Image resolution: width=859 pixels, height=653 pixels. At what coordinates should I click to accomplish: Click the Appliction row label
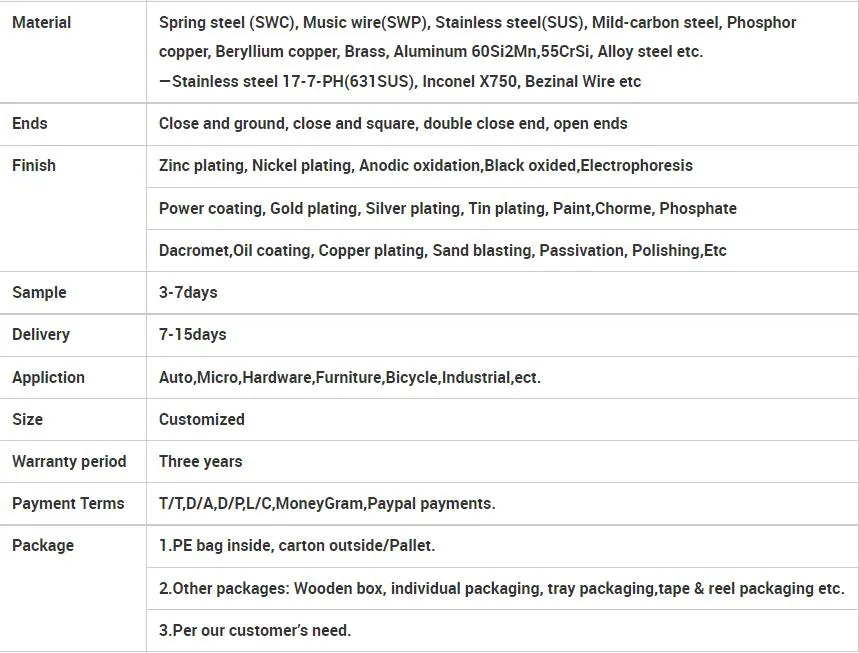point(48,378)
